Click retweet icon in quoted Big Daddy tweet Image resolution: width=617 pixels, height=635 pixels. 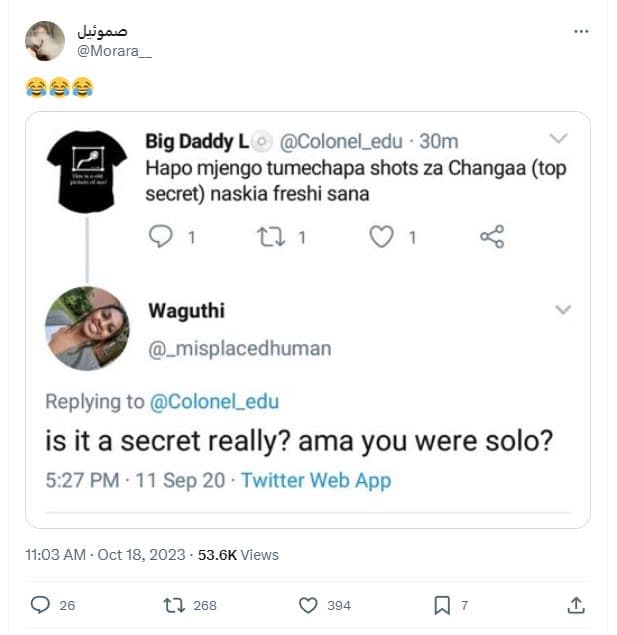269,237
